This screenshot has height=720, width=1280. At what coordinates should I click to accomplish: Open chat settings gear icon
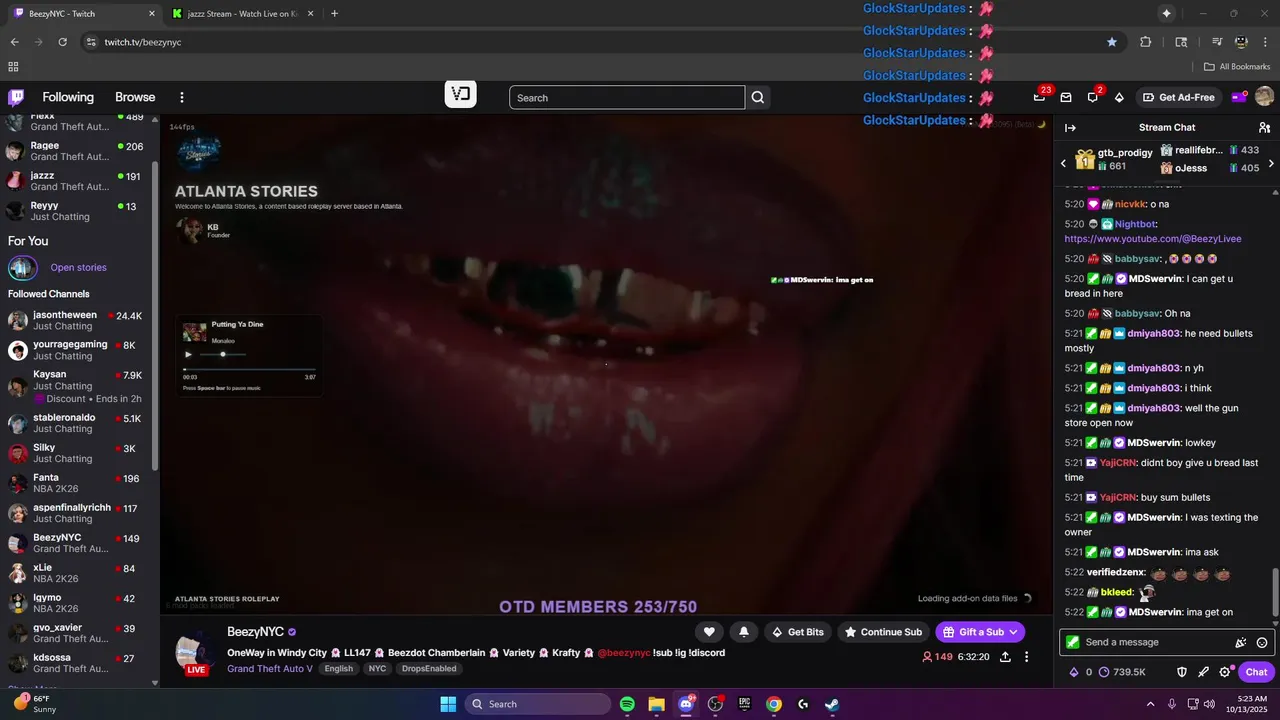click(1225, 672)
